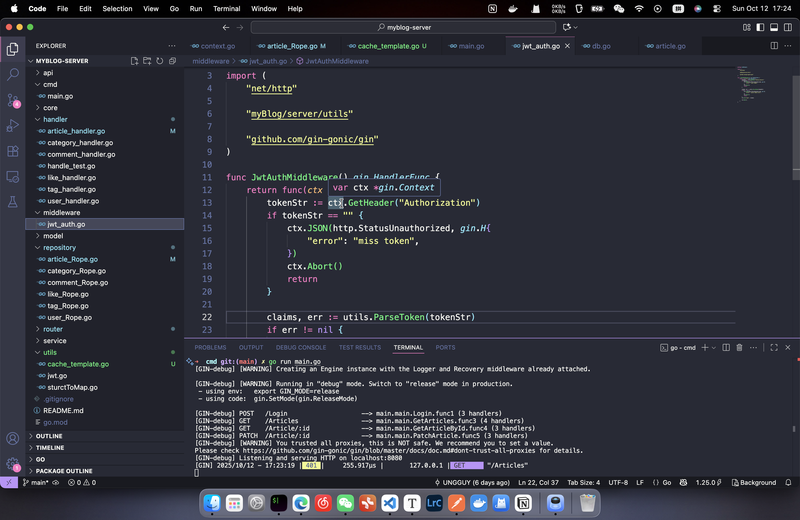Open the Search view in activity bar

point(13,74)
